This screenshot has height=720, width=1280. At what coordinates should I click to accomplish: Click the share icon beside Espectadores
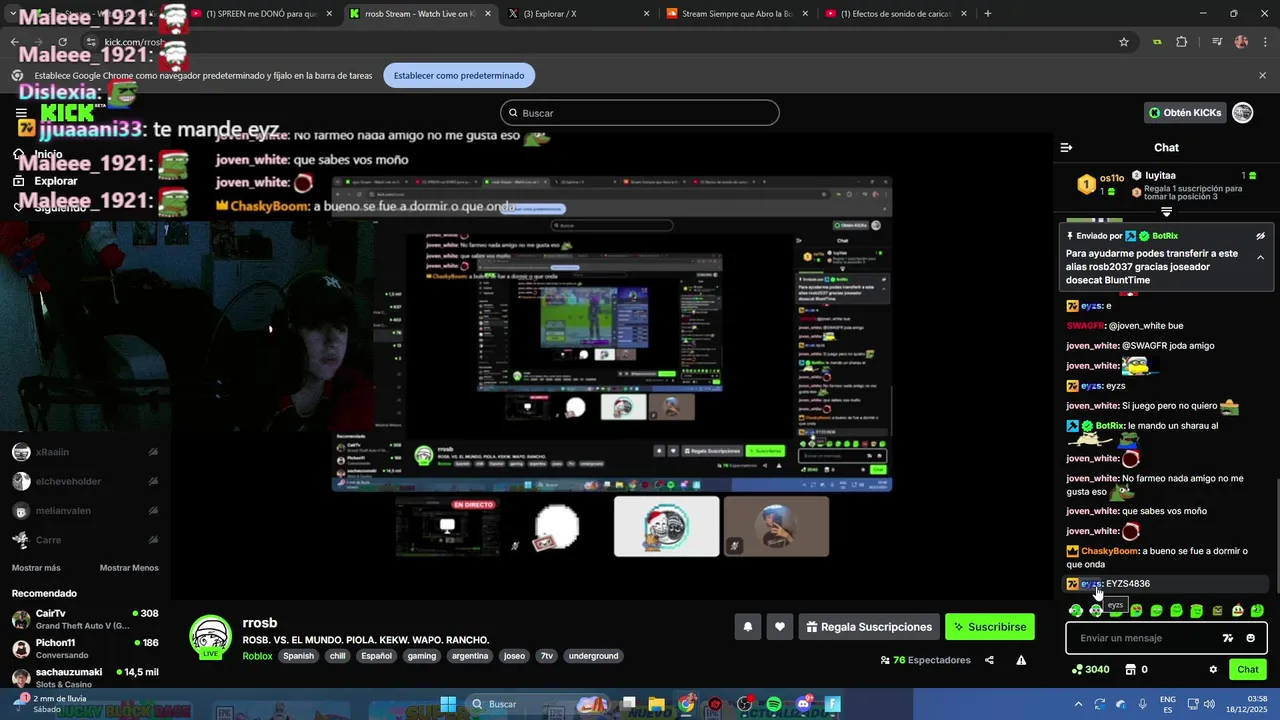pyautogui.click(x=989, y=660)
